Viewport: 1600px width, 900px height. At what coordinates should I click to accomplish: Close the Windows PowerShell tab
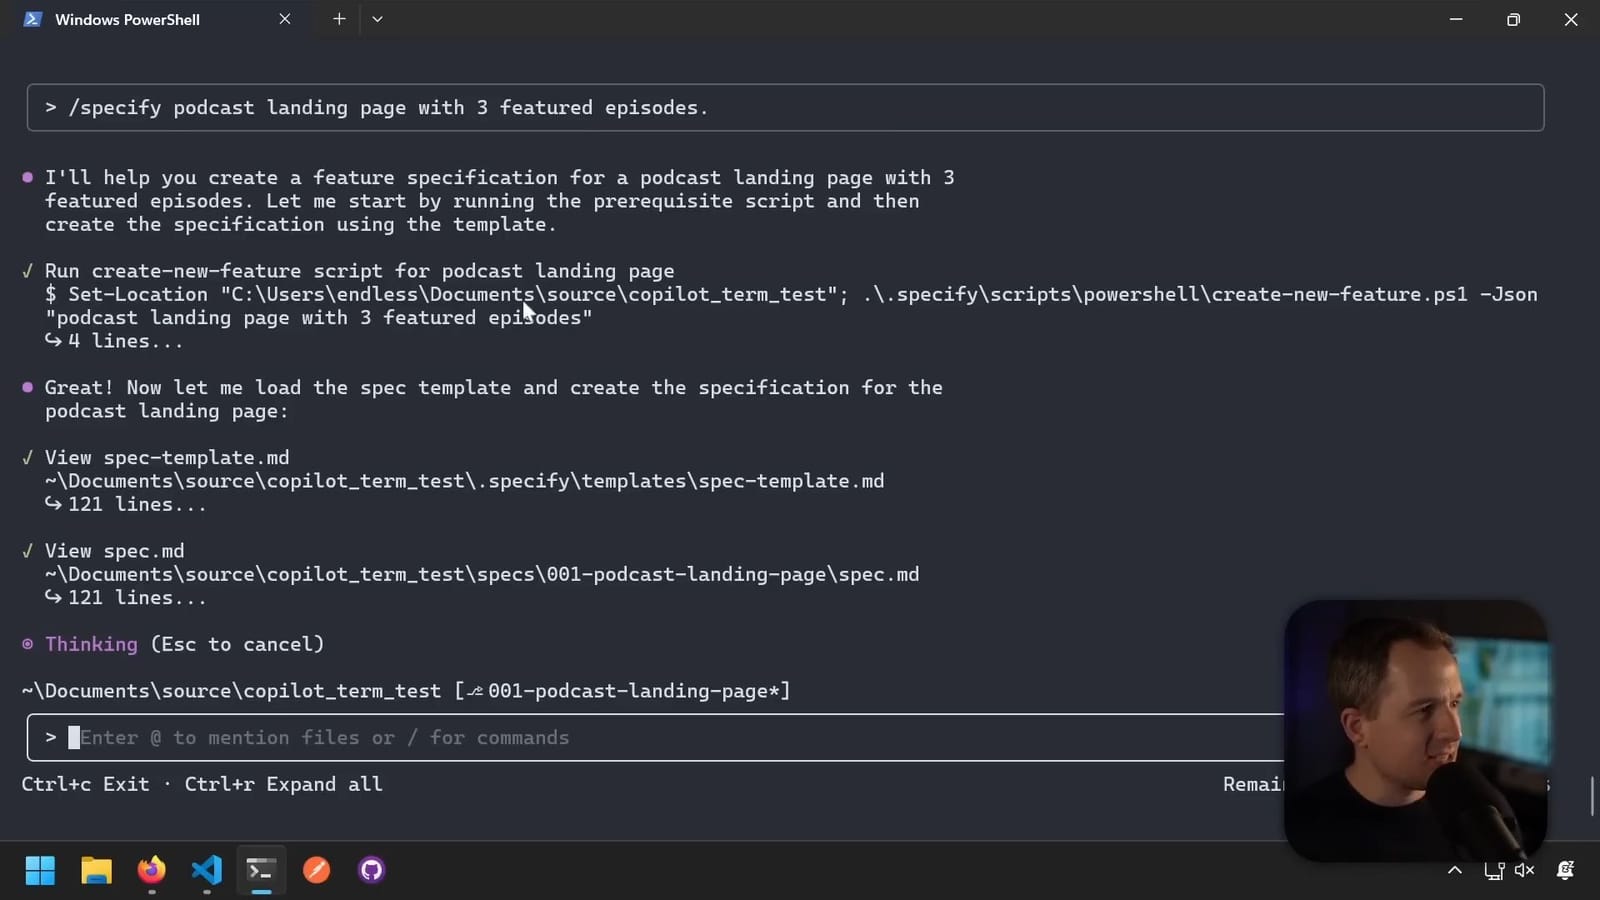pyautogui.click(x=285, y=18)
